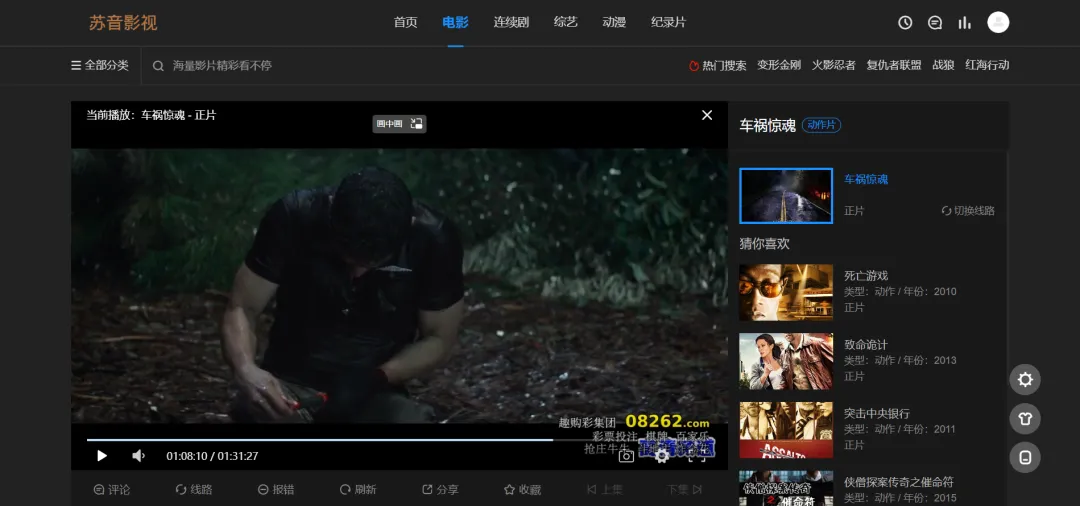Mute the video volume
This screenshot has width=1080, height=506.
(138, 456)
